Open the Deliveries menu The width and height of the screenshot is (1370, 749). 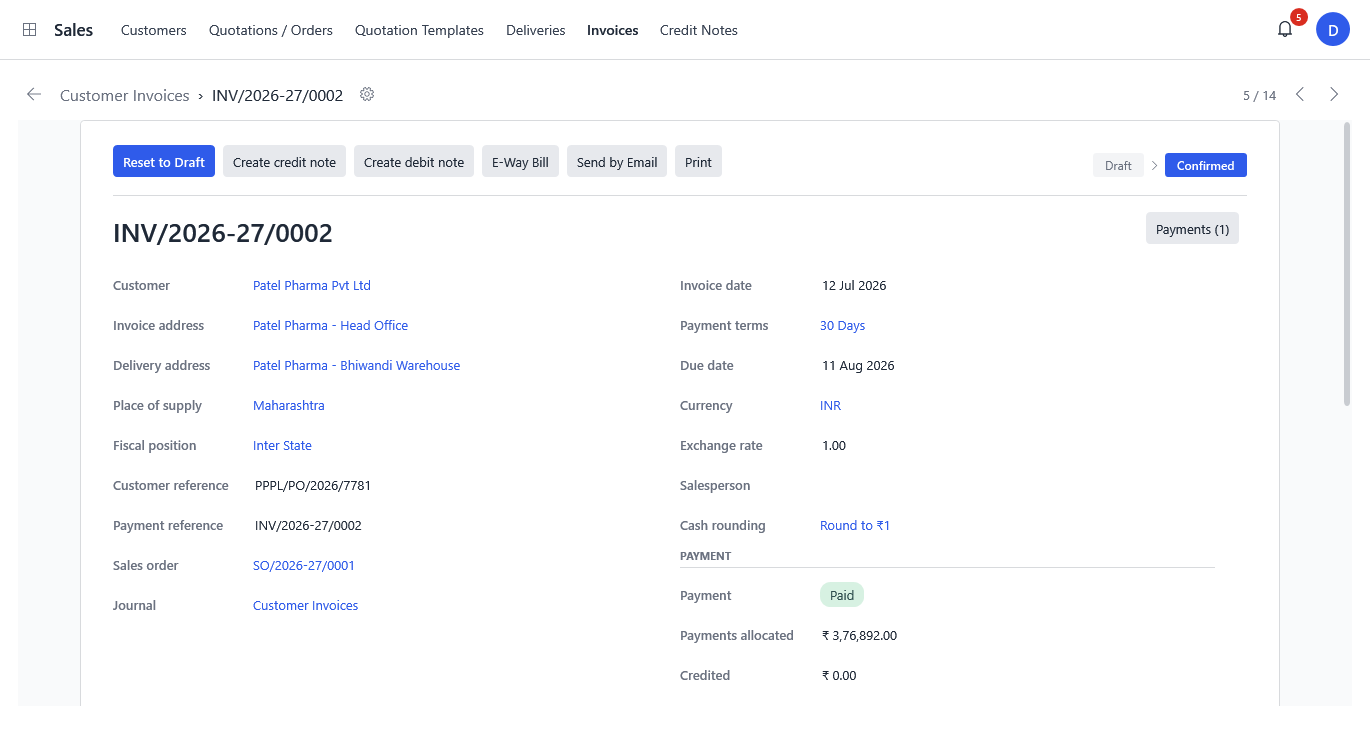[536, 30]
